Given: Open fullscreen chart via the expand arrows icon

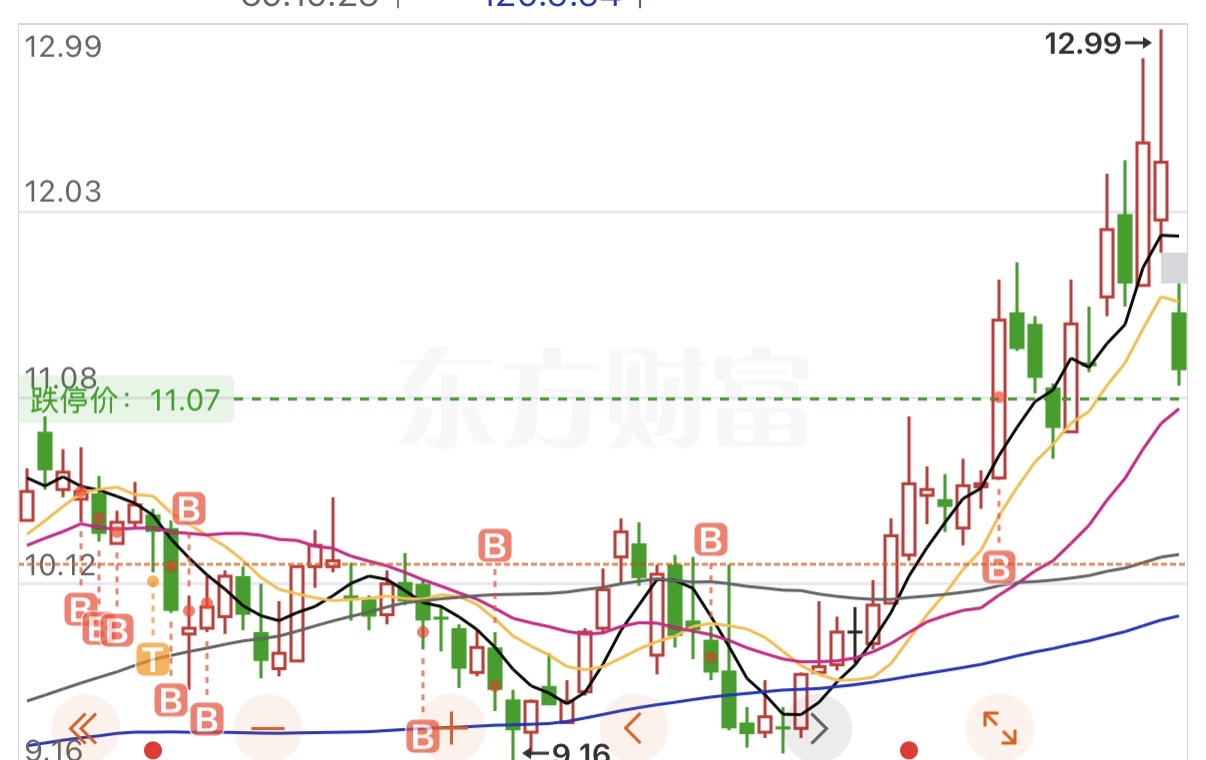Looking at the screenshot, I should [x=1001, y=729].
